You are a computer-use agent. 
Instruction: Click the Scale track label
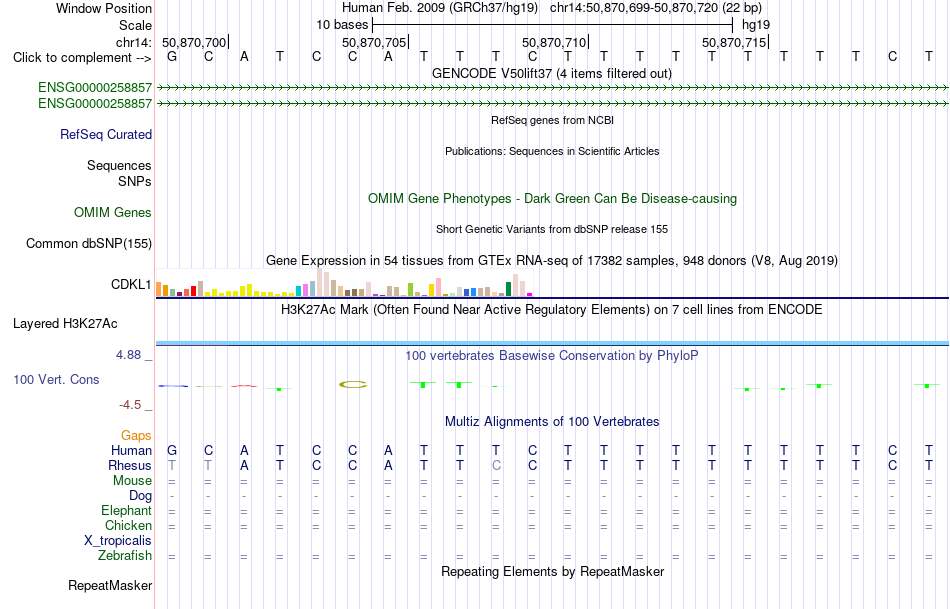click(x=135, y=25)
